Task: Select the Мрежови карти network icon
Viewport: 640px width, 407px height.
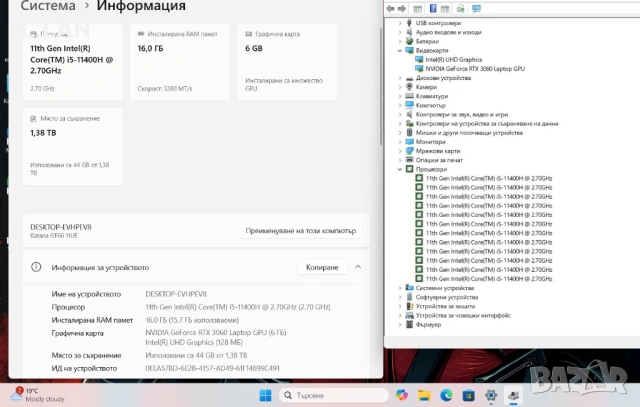Action: (409, 151)
